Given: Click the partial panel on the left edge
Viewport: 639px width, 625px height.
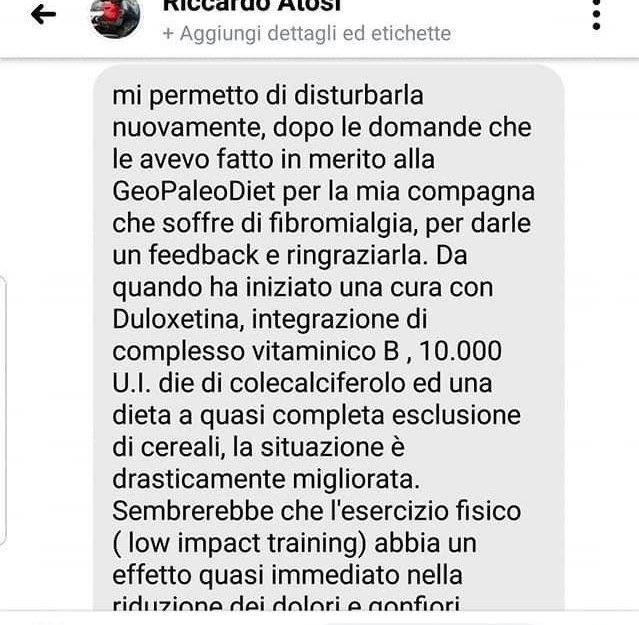Looking at the screenshot, I should tap(2, 409).
